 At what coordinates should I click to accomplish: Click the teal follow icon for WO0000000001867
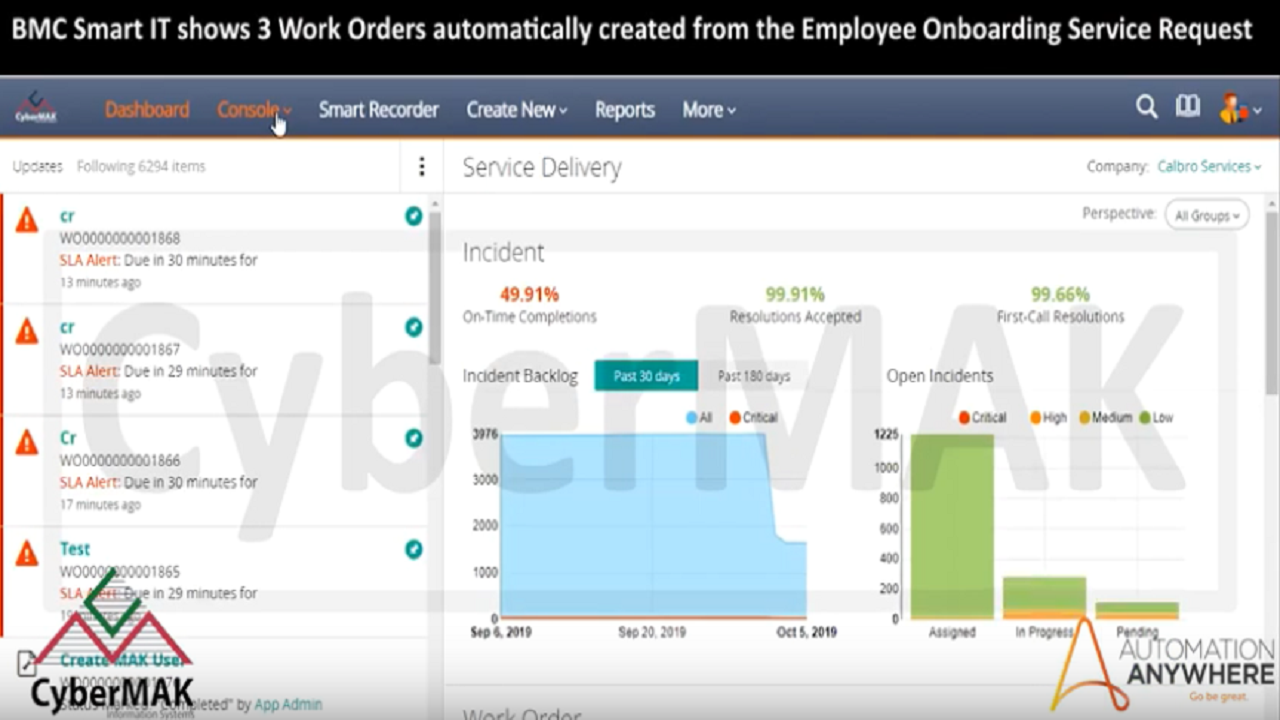point(414,327)
